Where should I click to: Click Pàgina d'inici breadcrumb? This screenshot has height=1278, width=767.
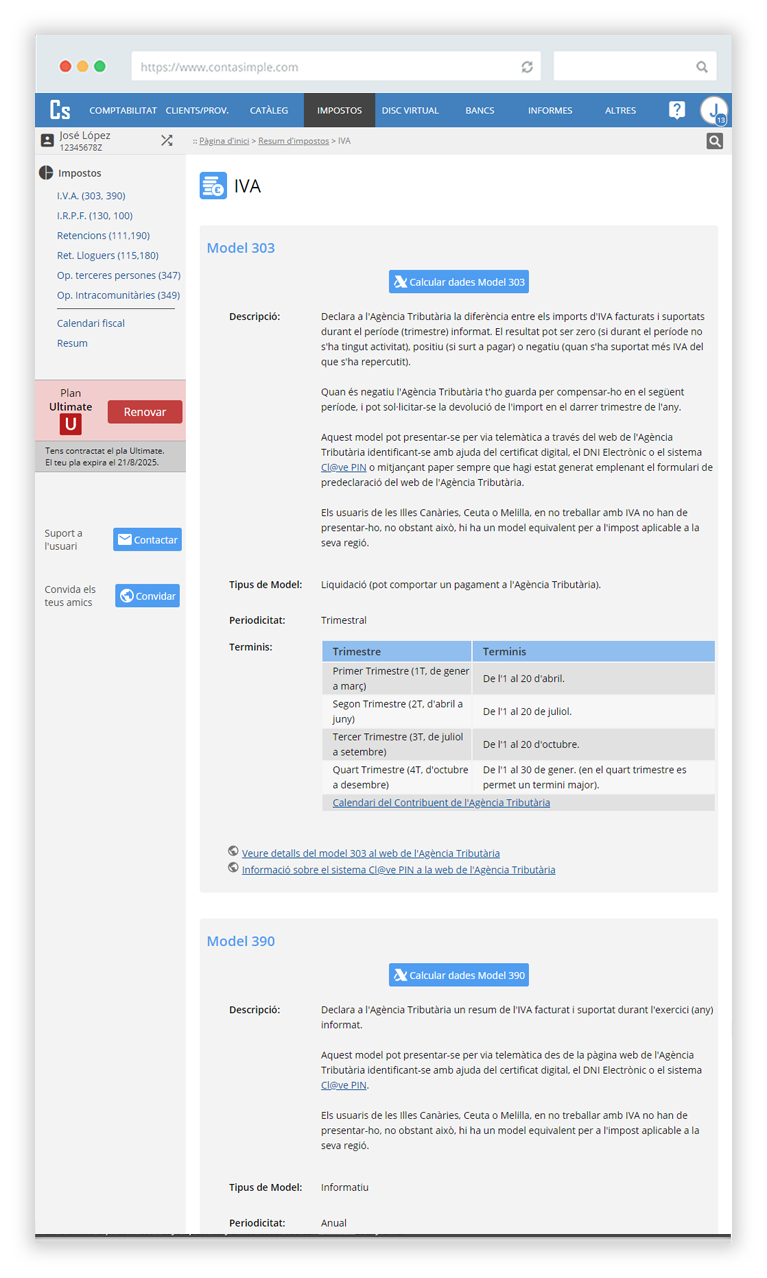224,141
